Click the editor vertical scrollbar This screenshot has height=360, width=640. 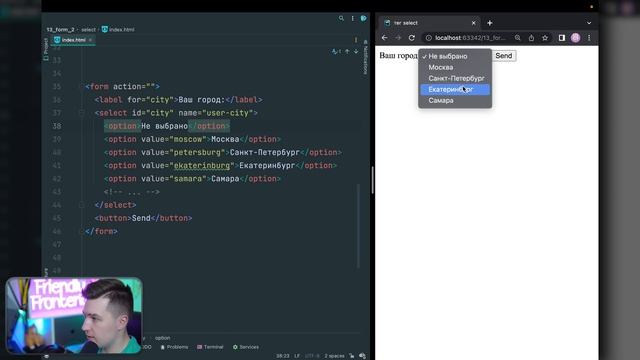(359, 226)
